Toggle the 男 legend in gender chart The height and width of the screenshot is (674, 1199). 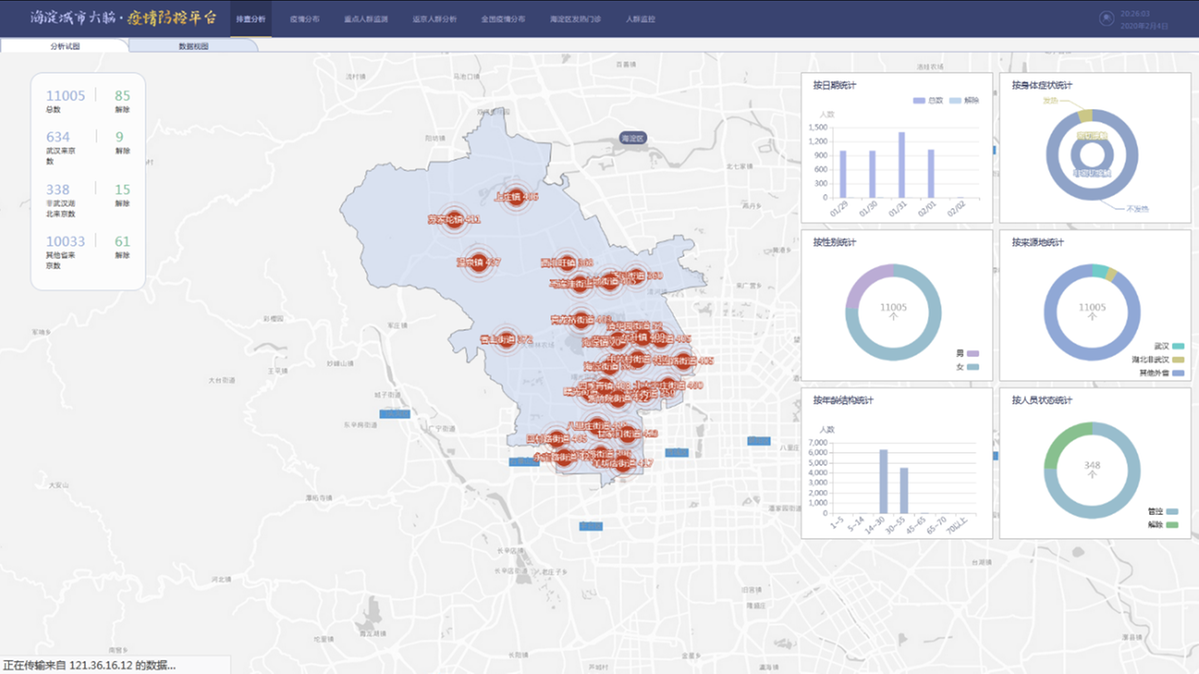[x=973, y=353]
